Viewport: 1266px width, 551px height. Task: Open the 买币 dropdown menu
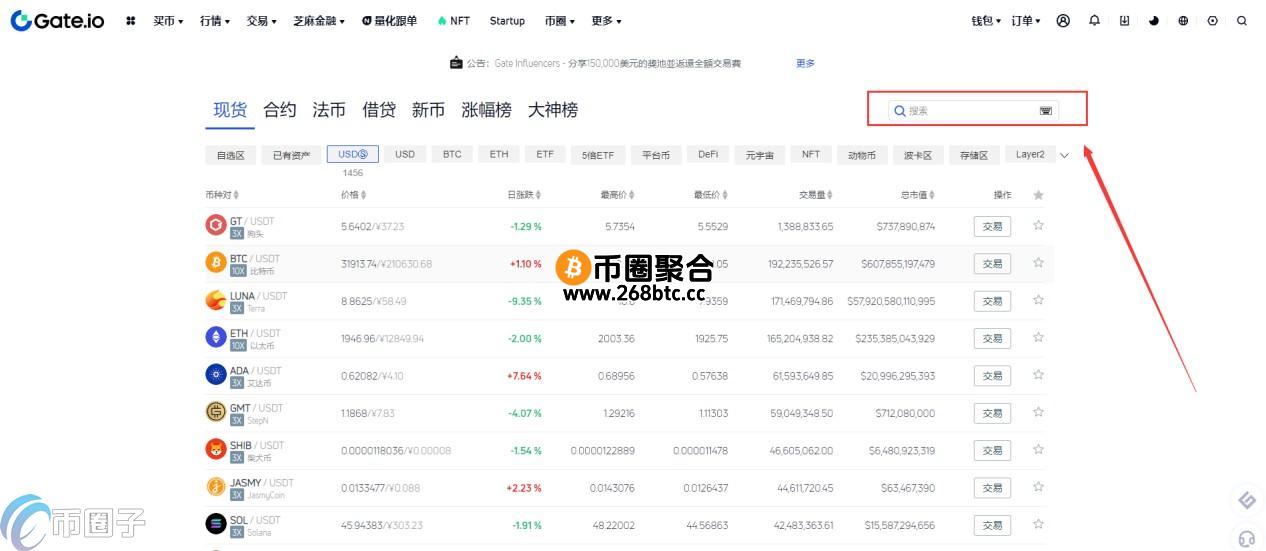[168, 20]
